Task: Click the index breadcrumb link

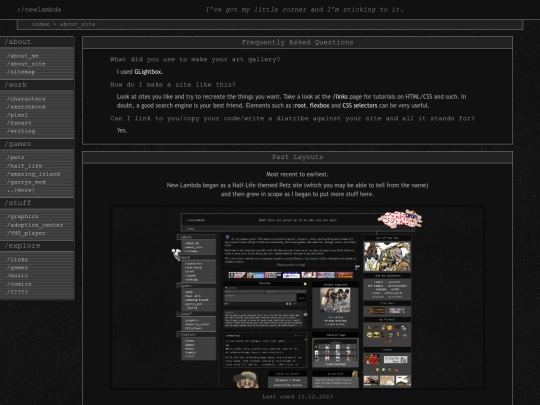Action: point(41,24)
